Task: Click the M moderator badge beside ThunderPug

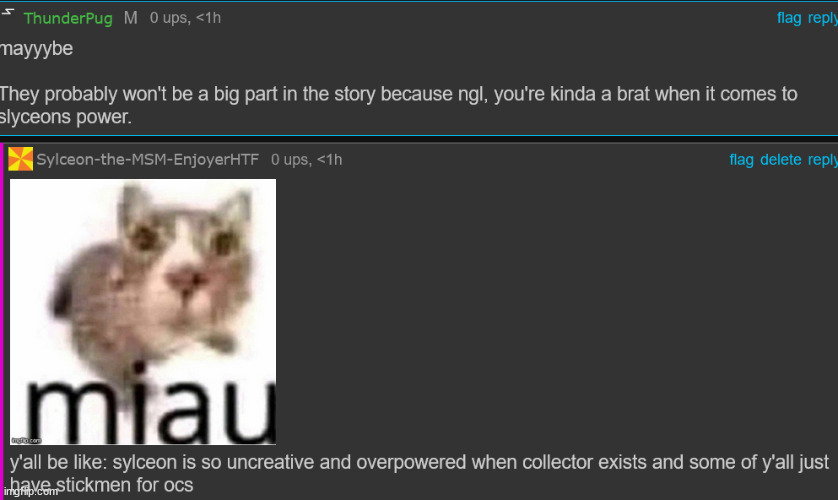Action: [131, 18]
